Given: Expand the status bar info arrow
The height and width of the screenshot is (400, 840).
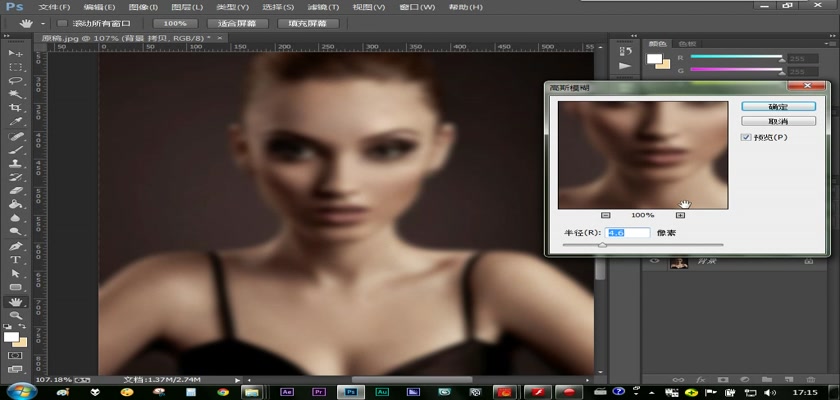Looking at the screenshot, I should click(x=238, y=380).
